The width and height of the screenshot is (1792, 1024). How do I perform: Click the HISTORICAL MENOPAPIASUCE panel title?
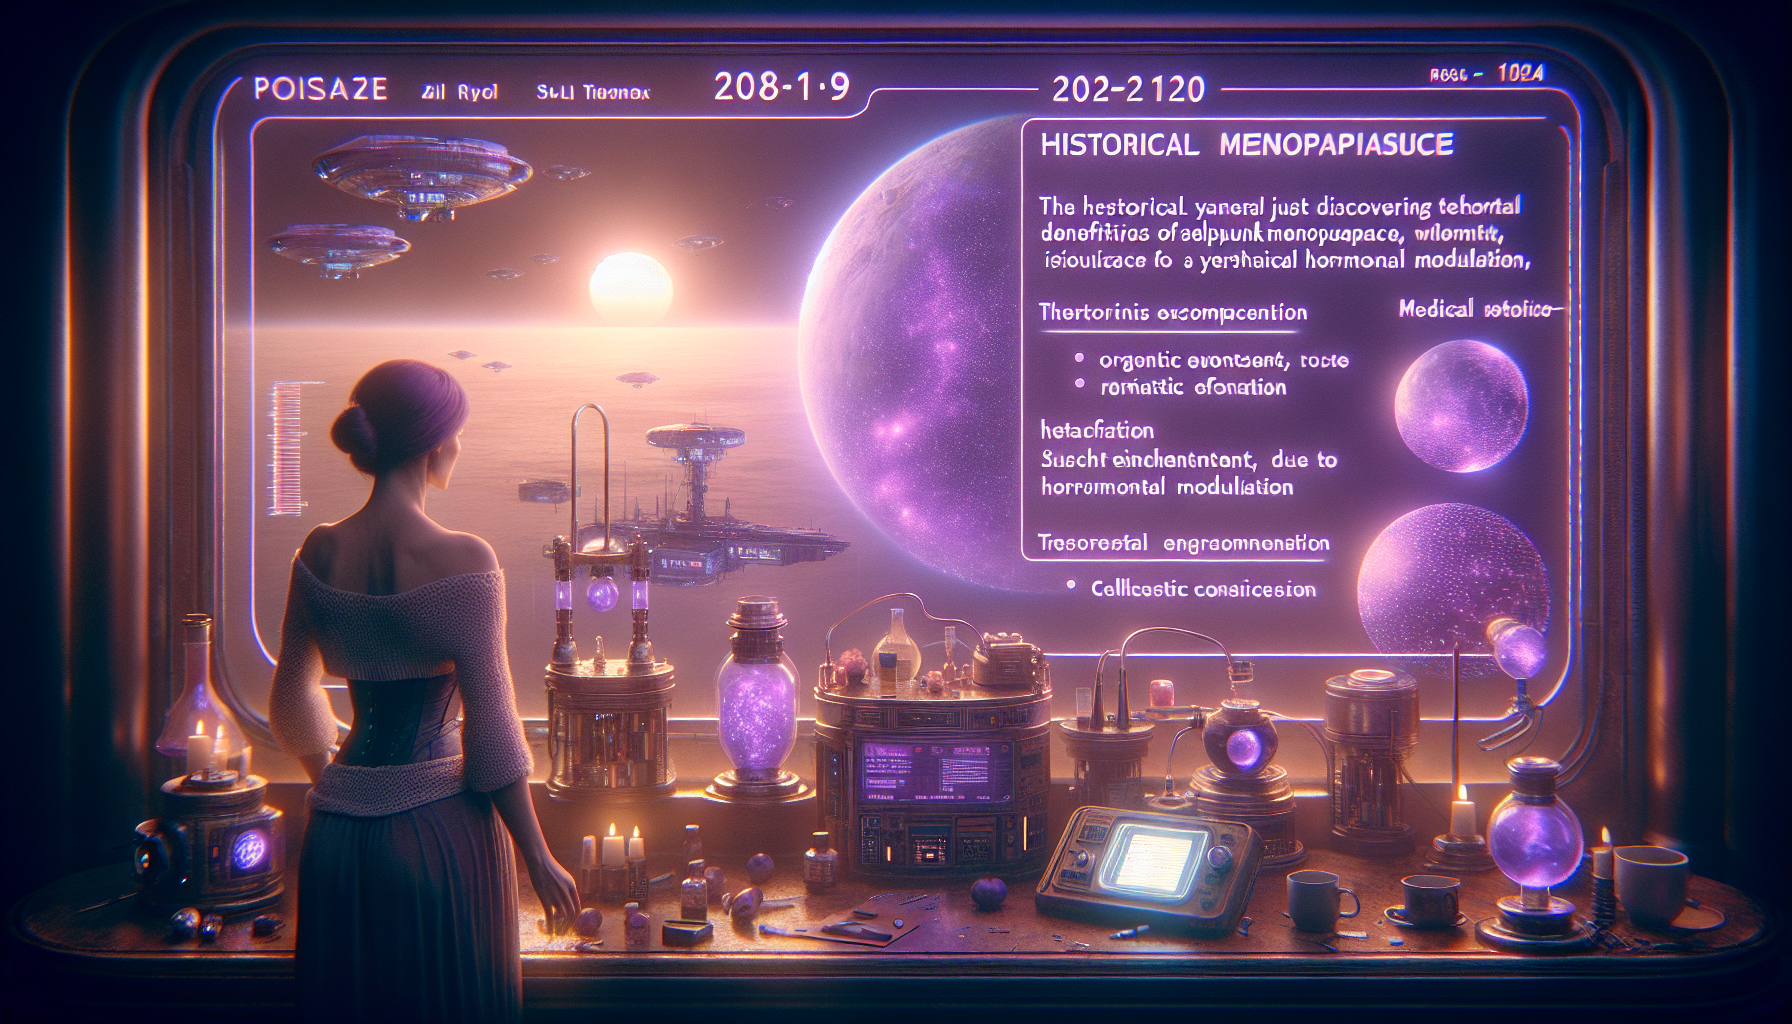[1246, 145]
